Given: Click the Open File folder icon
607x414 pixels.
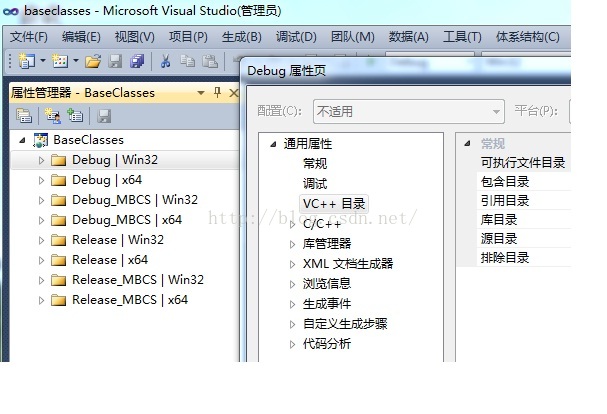Looking at the screenshot, I should click(93, 61).
